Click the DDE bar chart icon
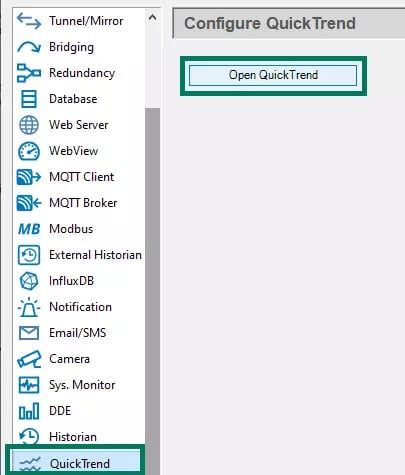Viewport: 405px width, 475px height. (x=29, y=411)
